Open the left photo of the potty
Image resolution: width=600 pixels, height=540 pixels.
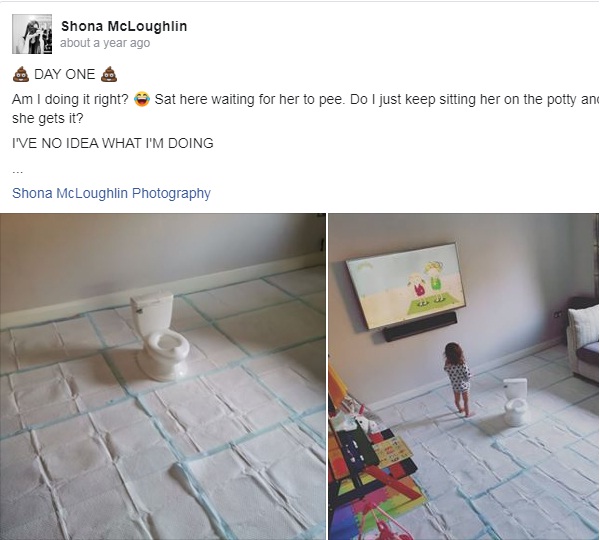point(163,377)
